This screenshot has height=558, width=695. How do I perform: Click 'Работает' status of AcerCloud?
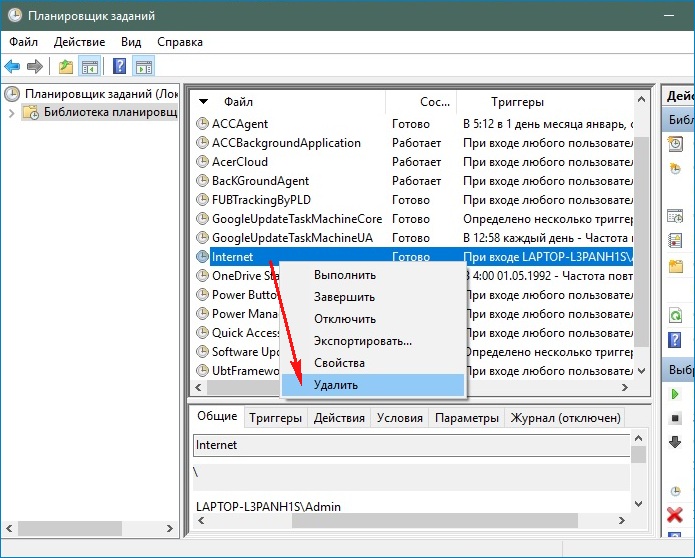click(416, 162)
